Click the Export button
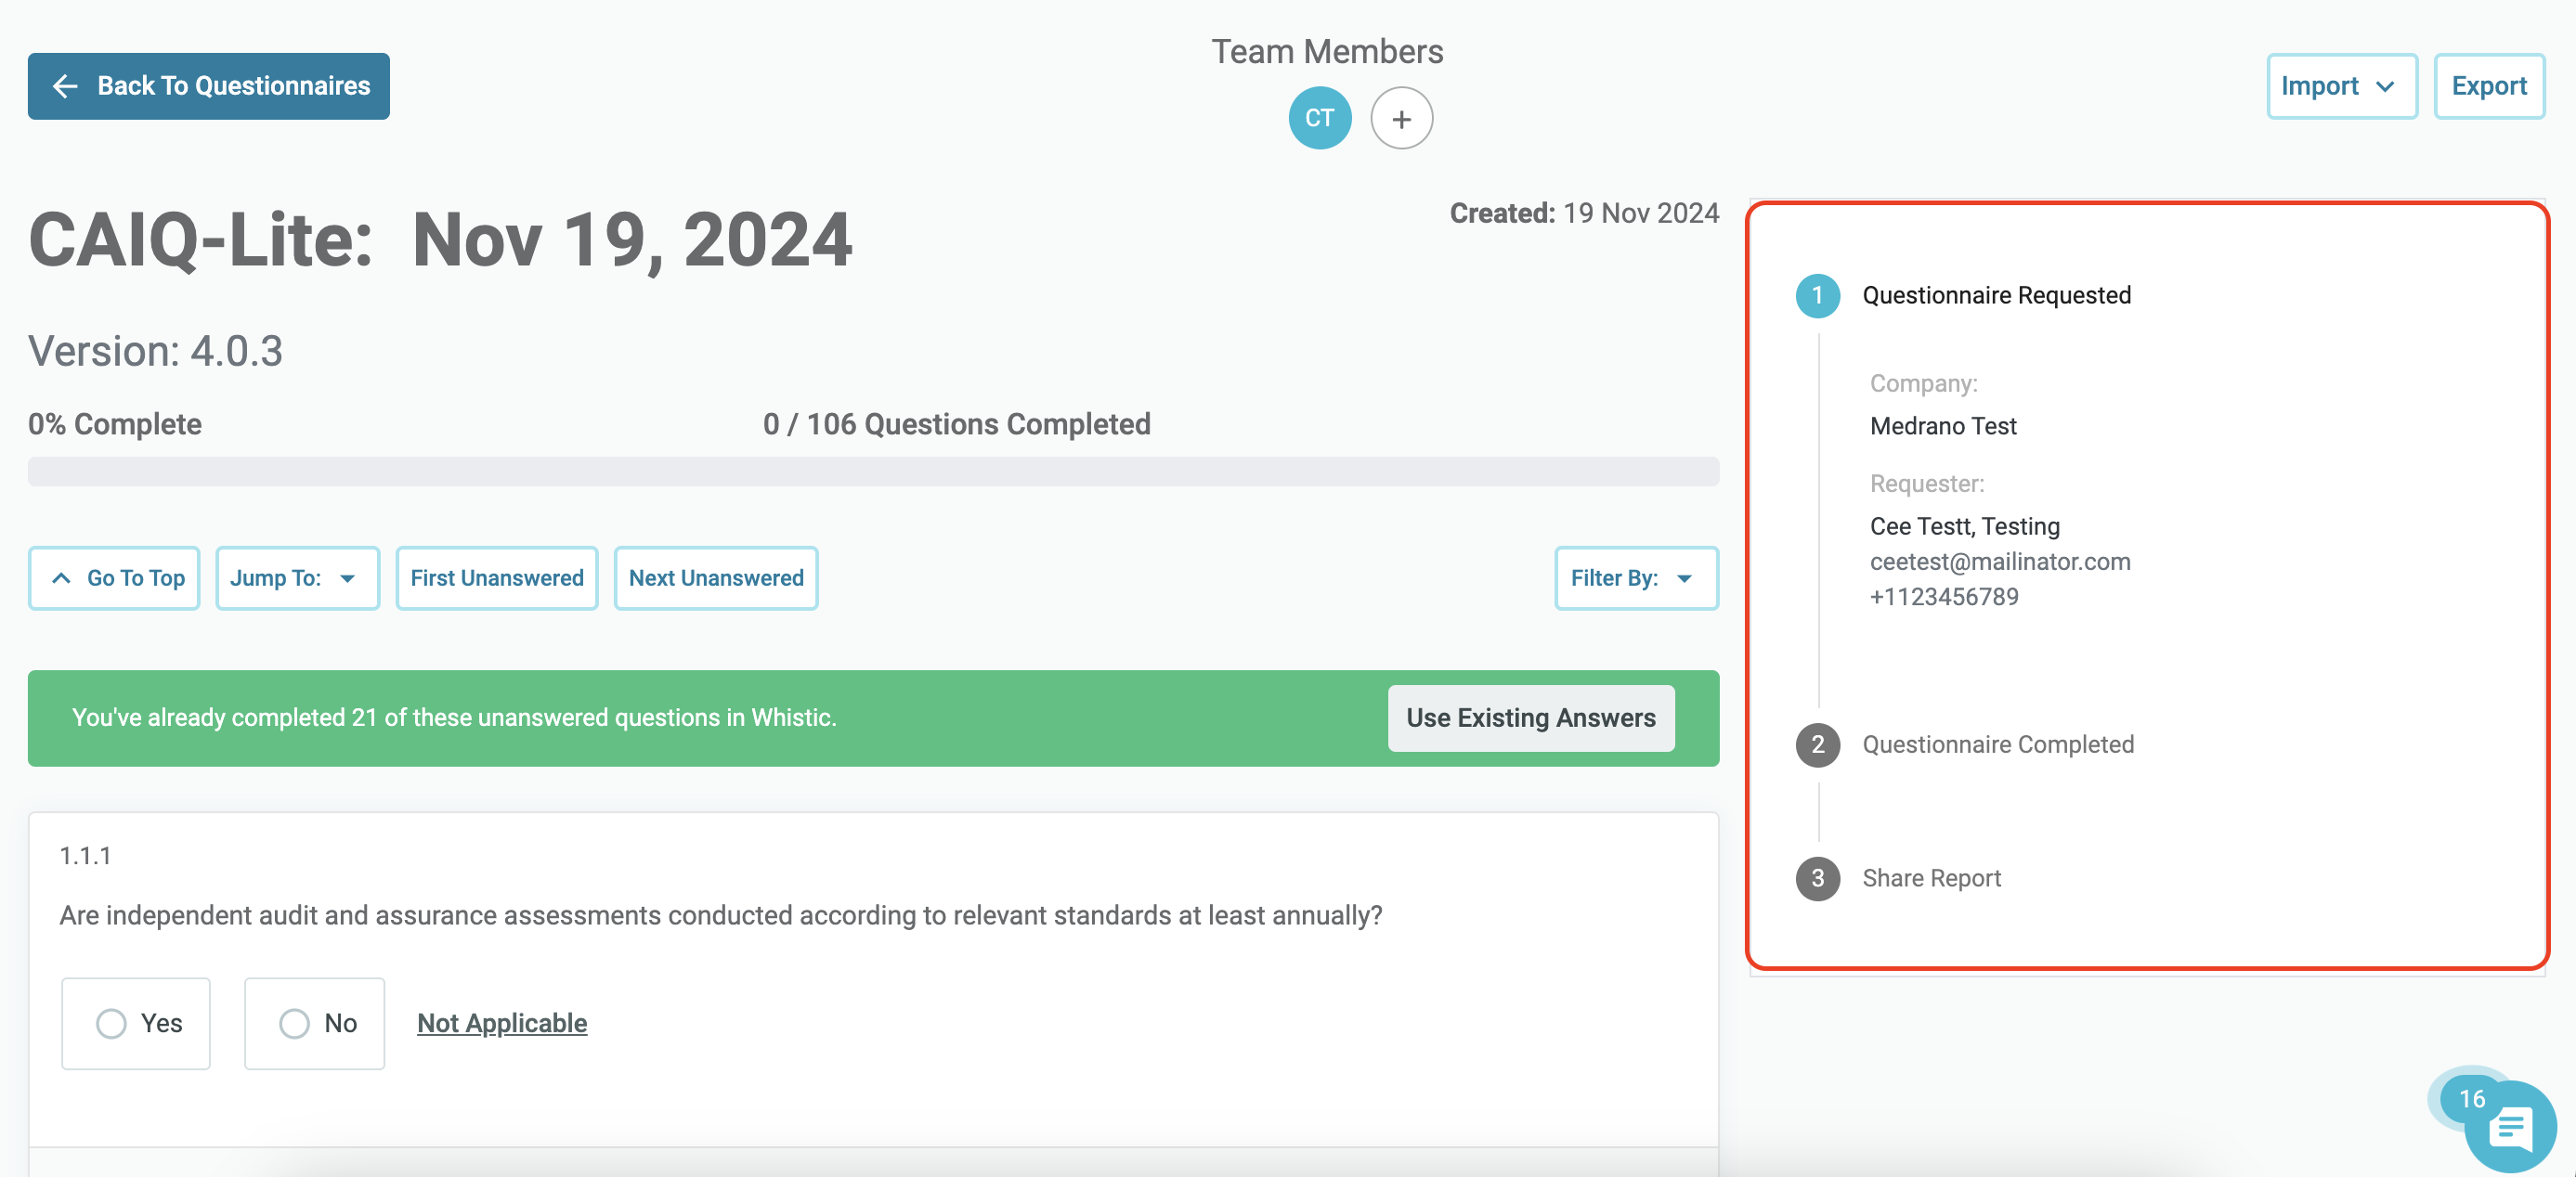 pyautogui.click(x=2488, y=86)
